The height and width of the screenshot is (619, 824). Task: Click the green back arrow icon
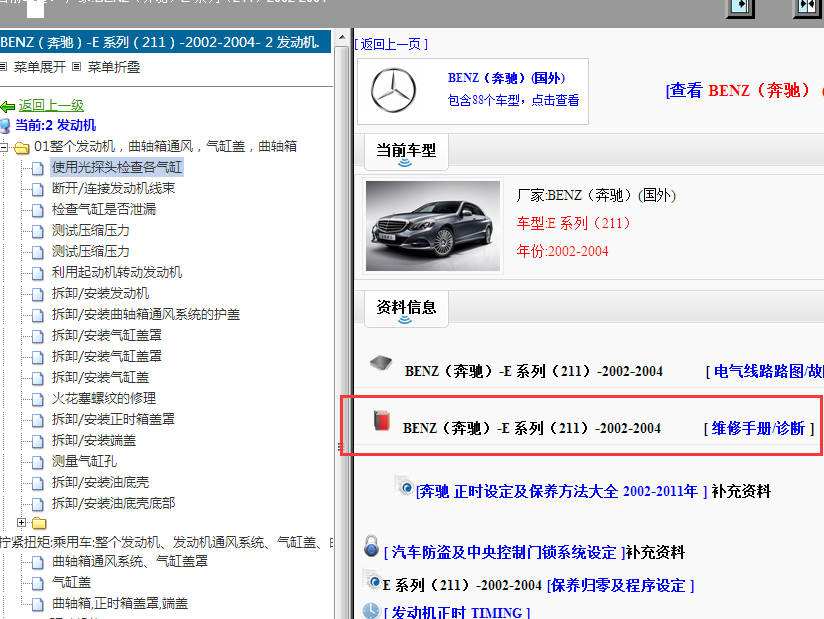7,107
